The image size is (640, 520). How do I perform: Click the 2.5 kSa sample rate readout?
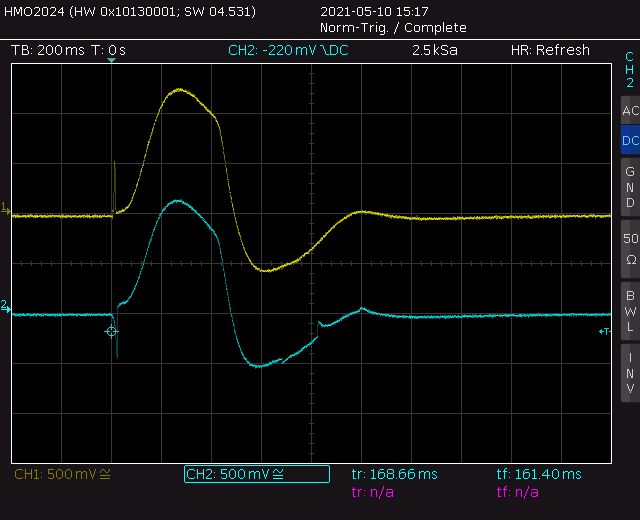pyautogui.click(x=435, y=50)
